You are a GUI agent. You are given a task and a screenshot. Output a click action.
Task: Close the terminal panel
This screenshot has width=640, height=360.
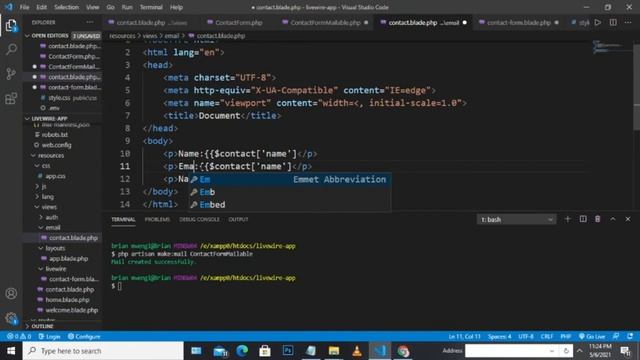pos(628,219)
